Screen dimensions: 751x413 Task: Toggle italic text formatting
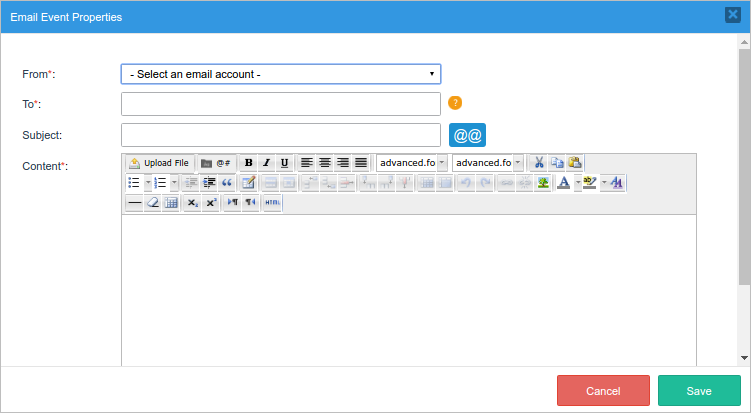(266, 163)
